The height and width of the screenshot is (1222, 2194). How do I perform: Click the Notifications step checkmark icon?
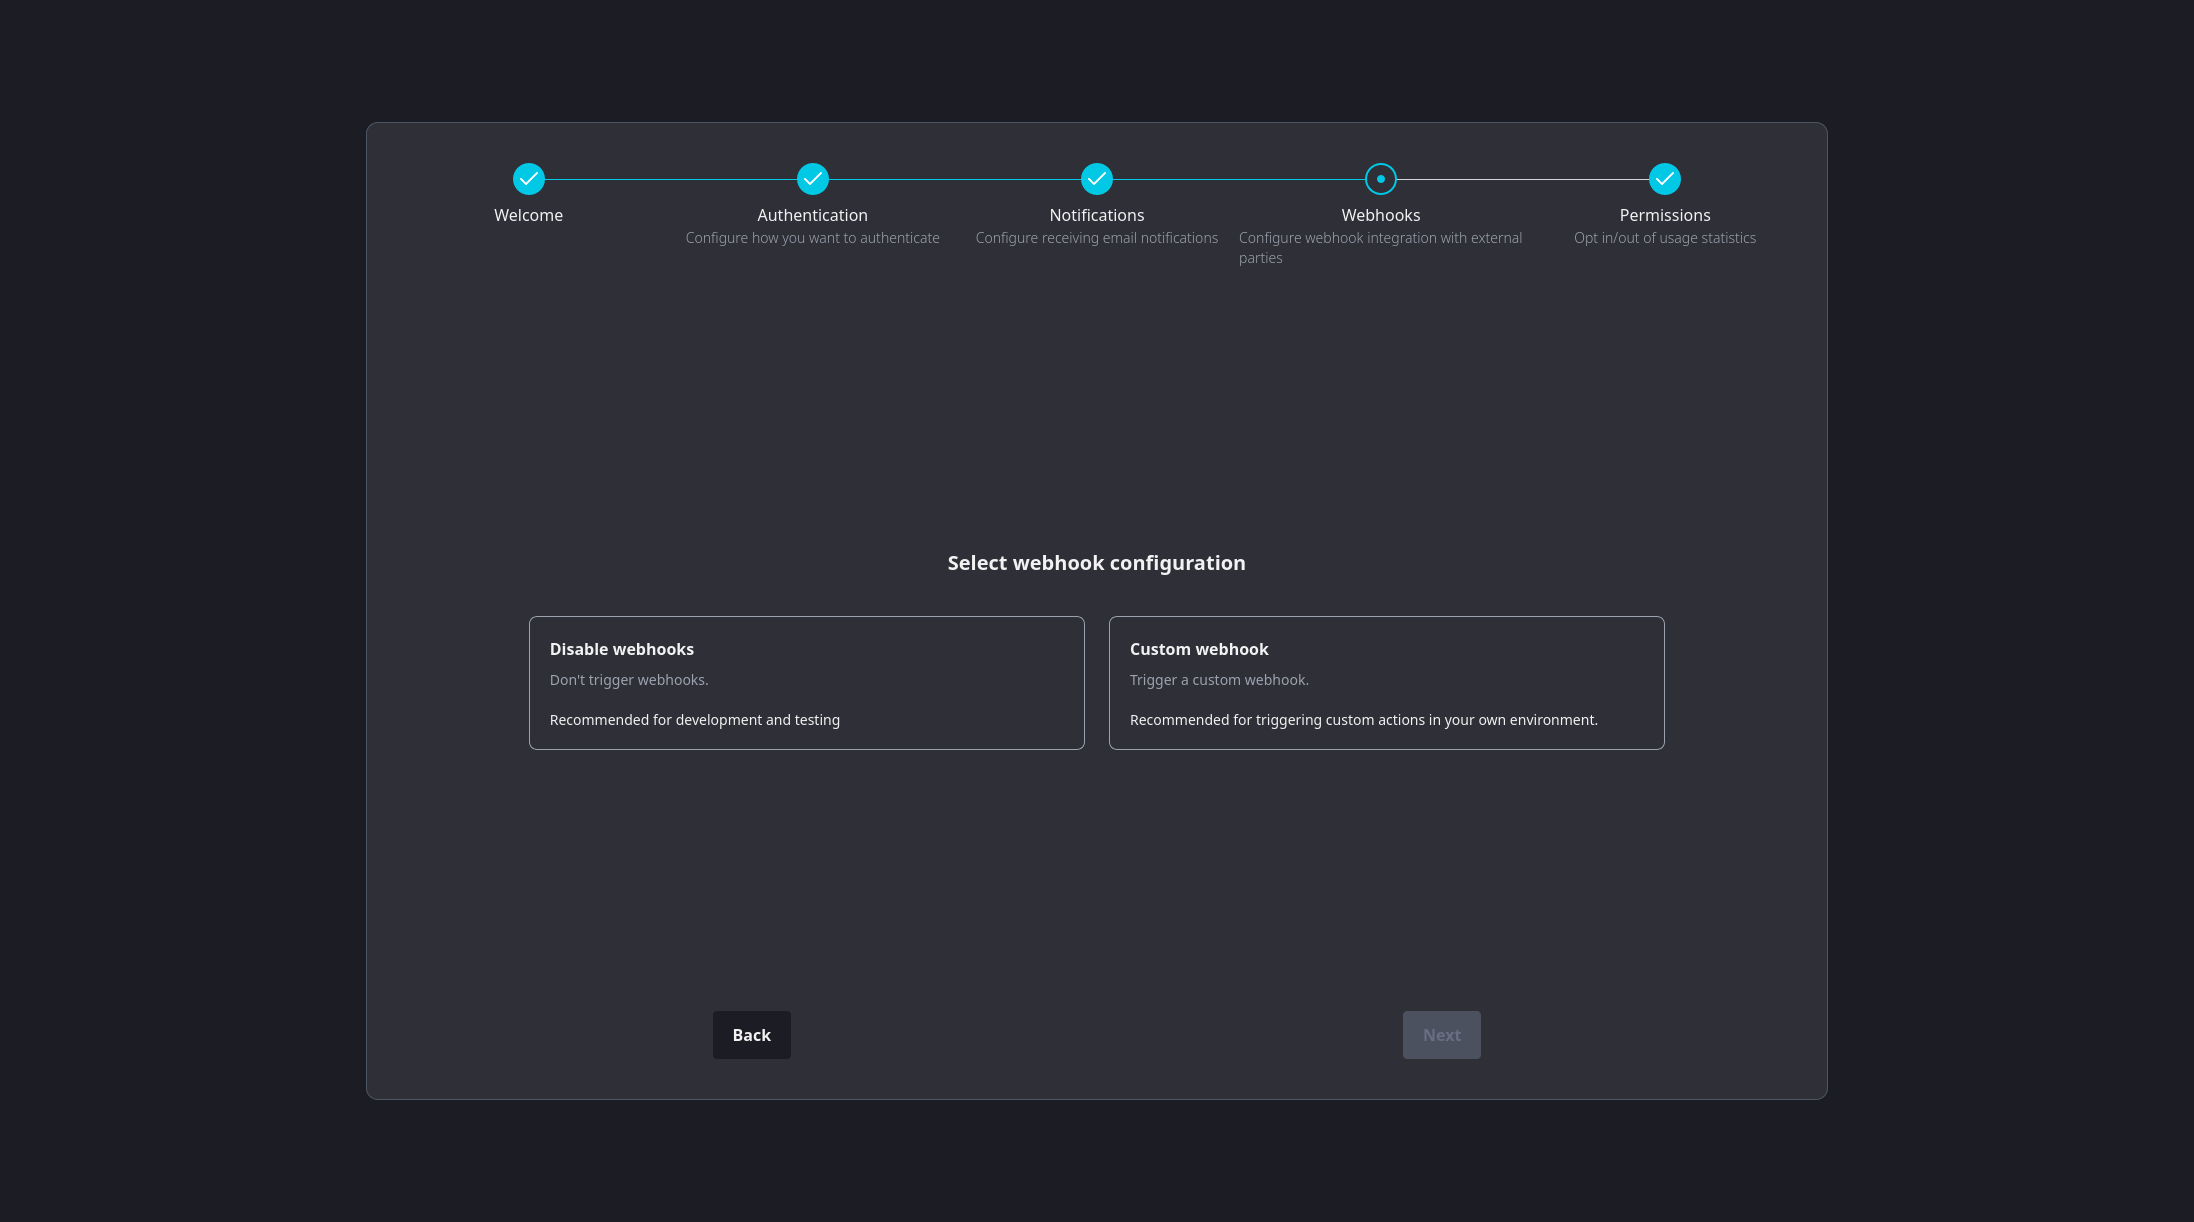pyautogui.click(x=1096, y=179)
